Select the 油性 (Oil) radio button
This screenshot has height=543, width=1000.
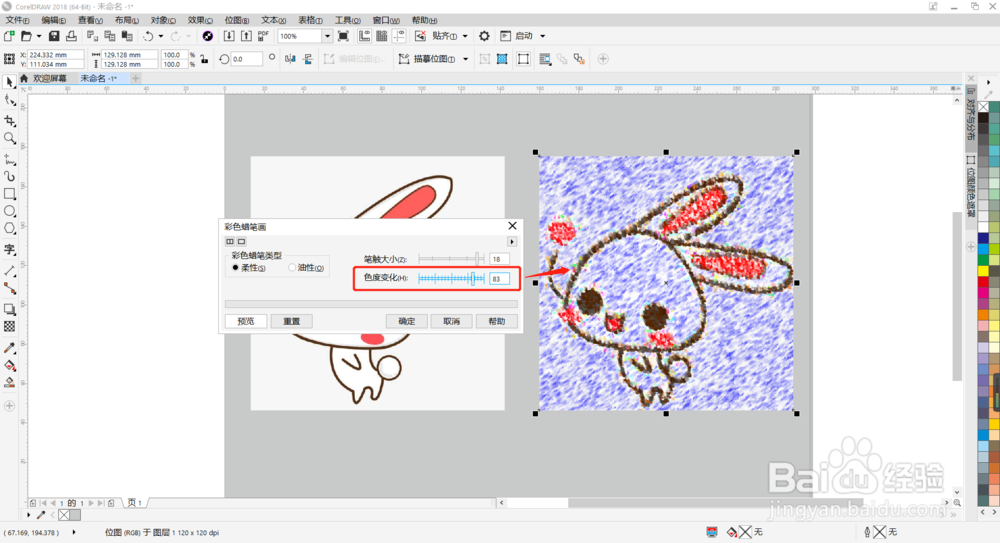click(292, 267)
